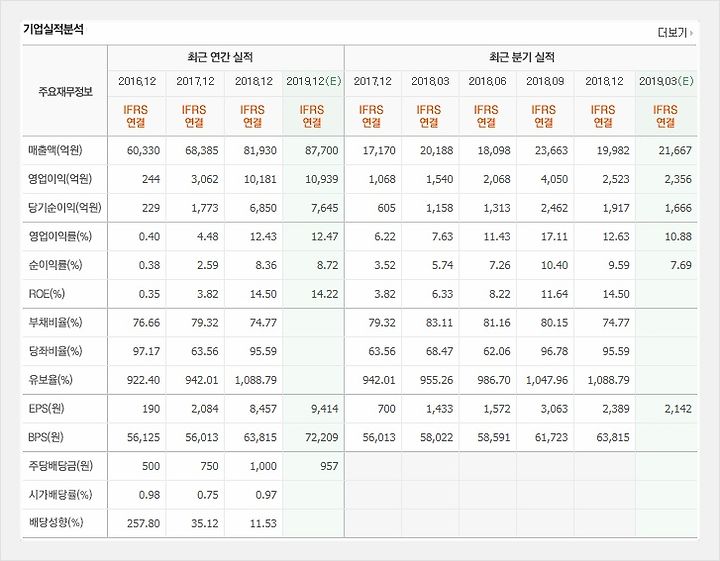720x561 pixels.
Task: Click payout ratio value 11.53
Action: pyautogui.click(x=263, y=523)
